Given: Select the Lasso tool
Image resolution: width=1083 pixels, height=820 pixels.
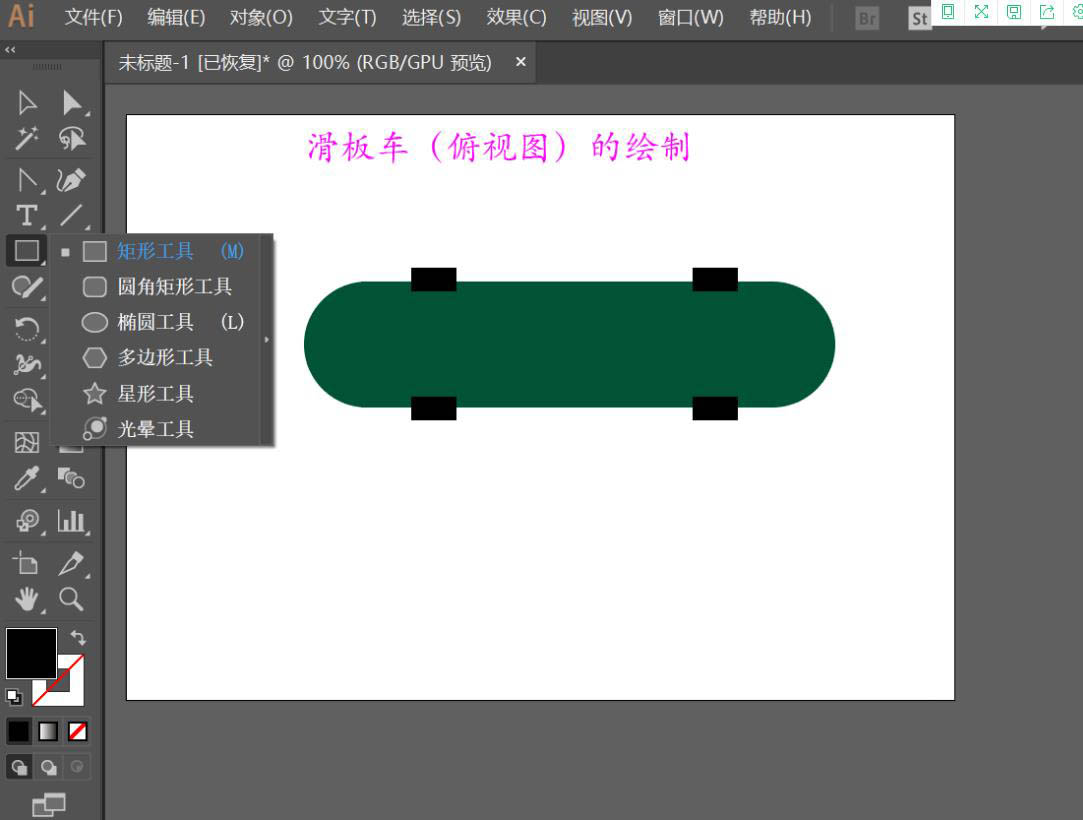Looking at the screenshot, I should pyautogui.click(x=71, y=139).
